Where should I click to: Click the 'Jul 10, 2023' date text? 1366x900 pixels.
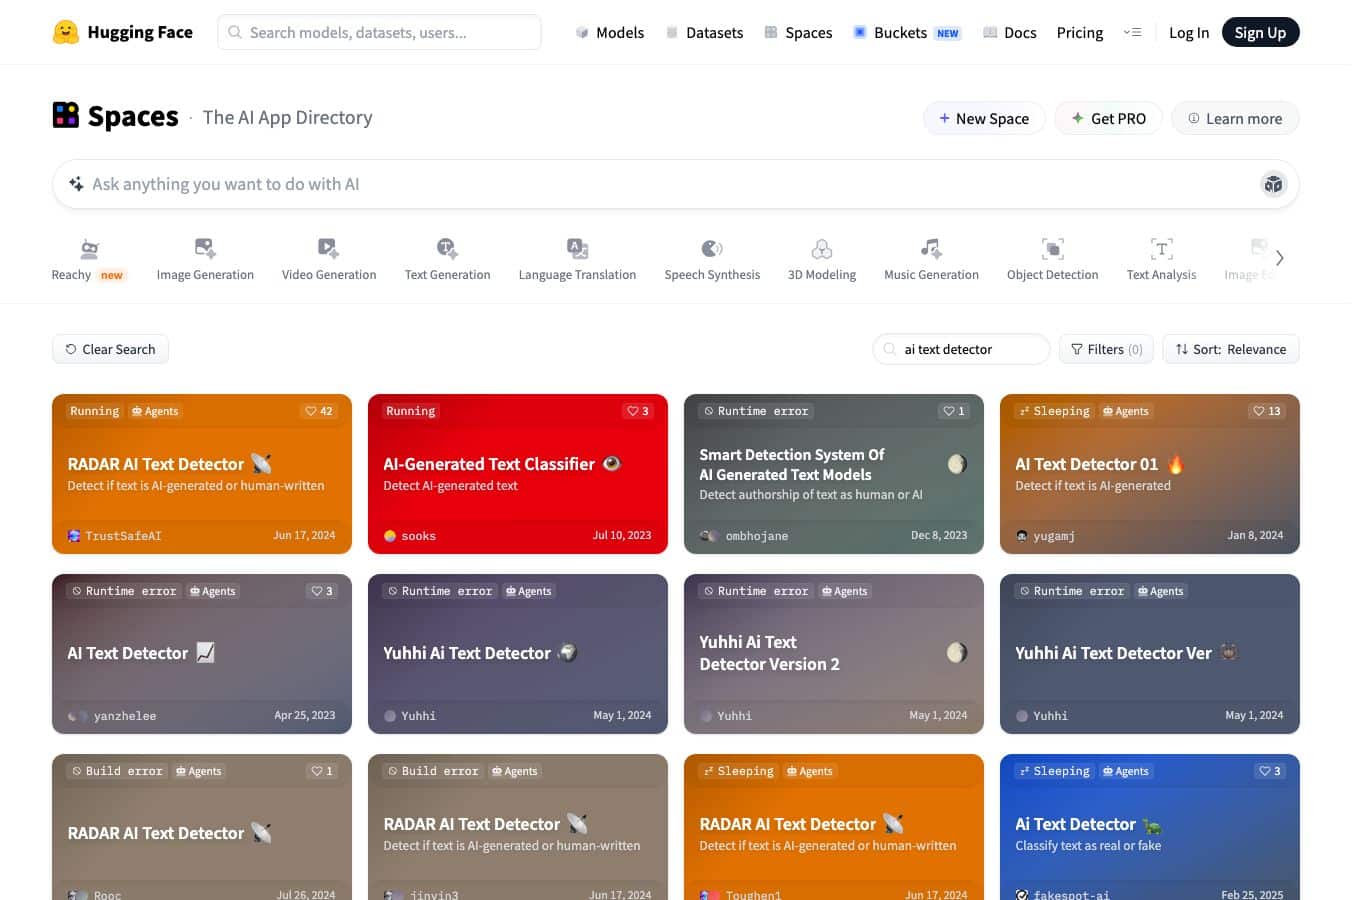tap(622, 535)
